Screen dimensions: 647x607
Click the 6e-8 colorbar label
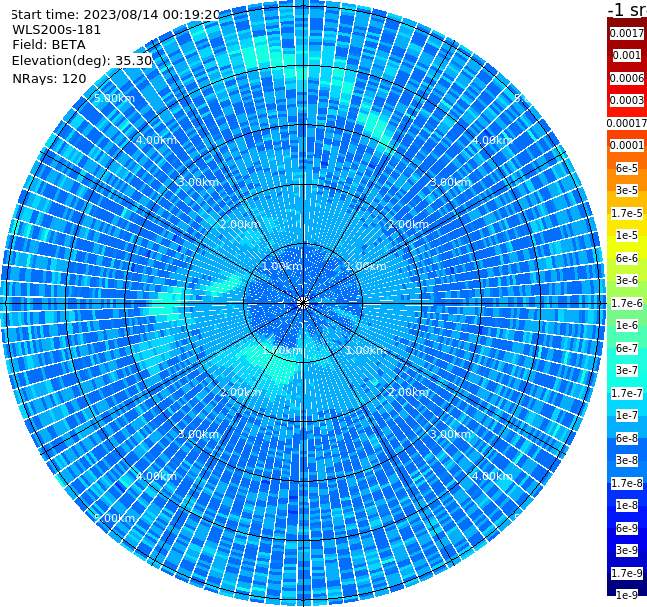[x=627, y=438]
